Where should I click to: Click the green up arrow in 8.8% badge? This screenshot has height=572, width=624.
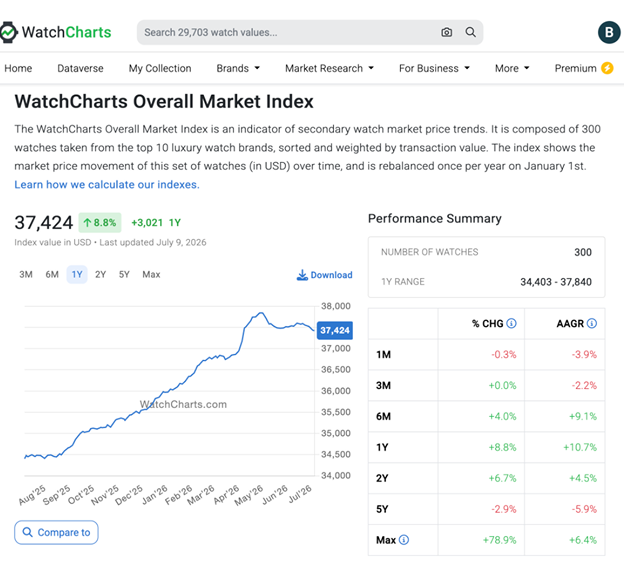click(87, 223)
